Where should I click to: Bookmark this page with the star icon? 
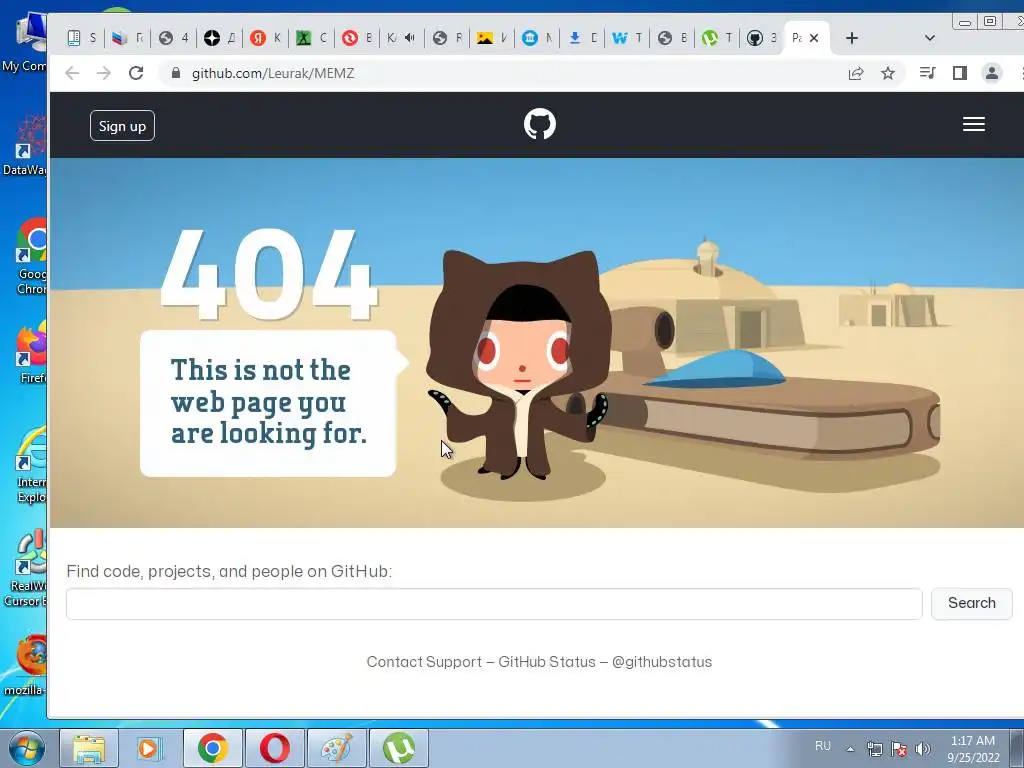pos(888,73)
